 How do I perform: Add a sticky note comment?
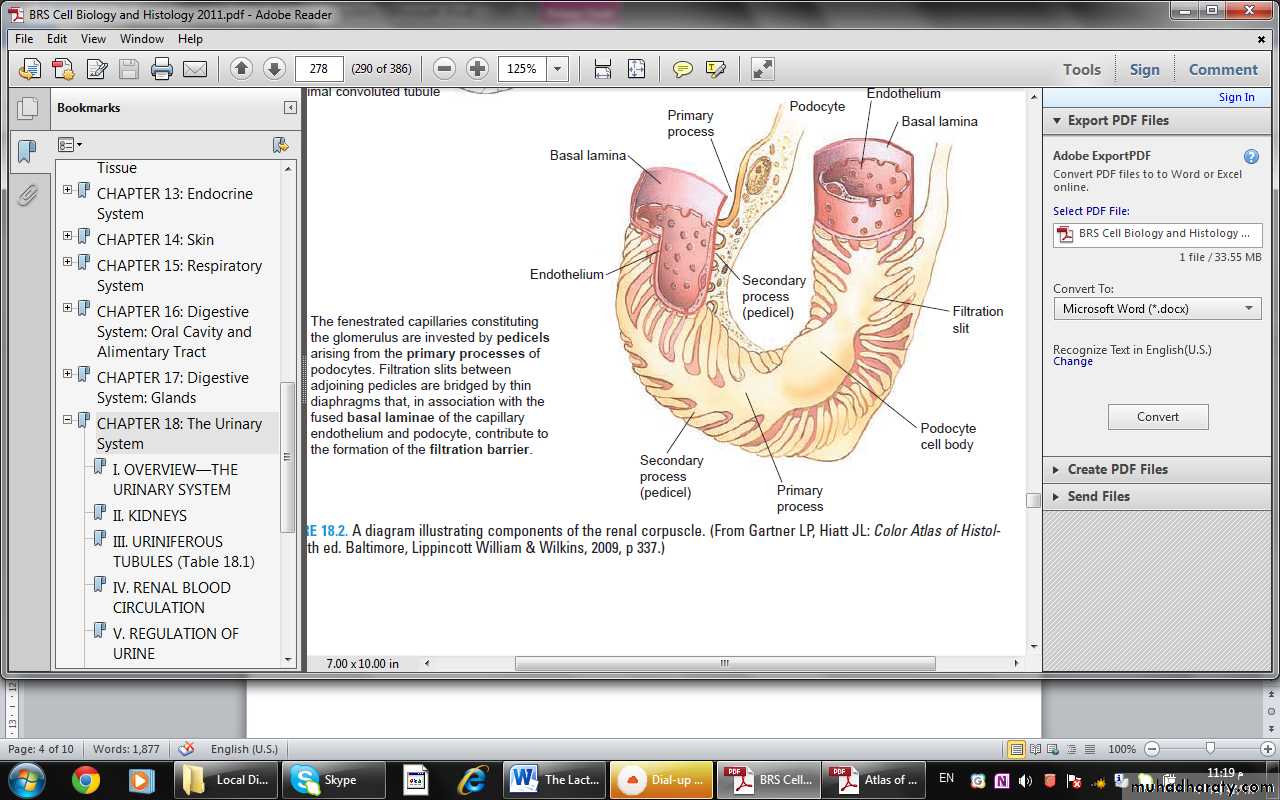[x=683, y=69]
